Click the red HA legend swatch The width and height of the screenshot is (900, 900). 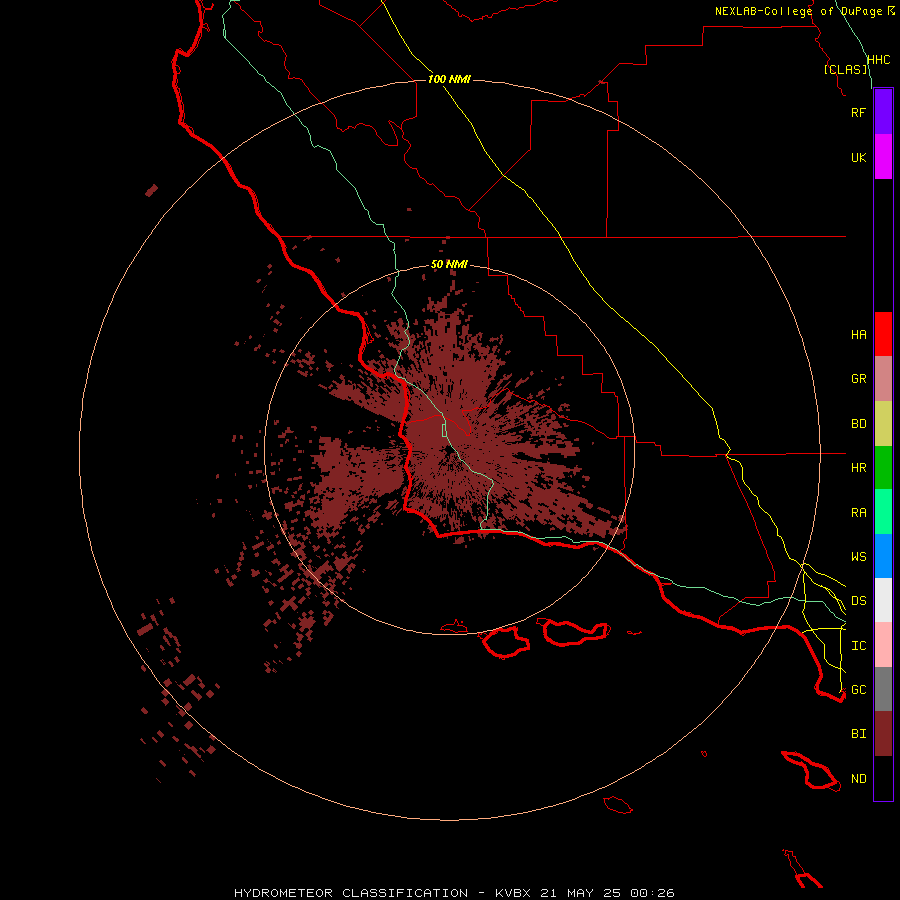(x=883, y=334)
